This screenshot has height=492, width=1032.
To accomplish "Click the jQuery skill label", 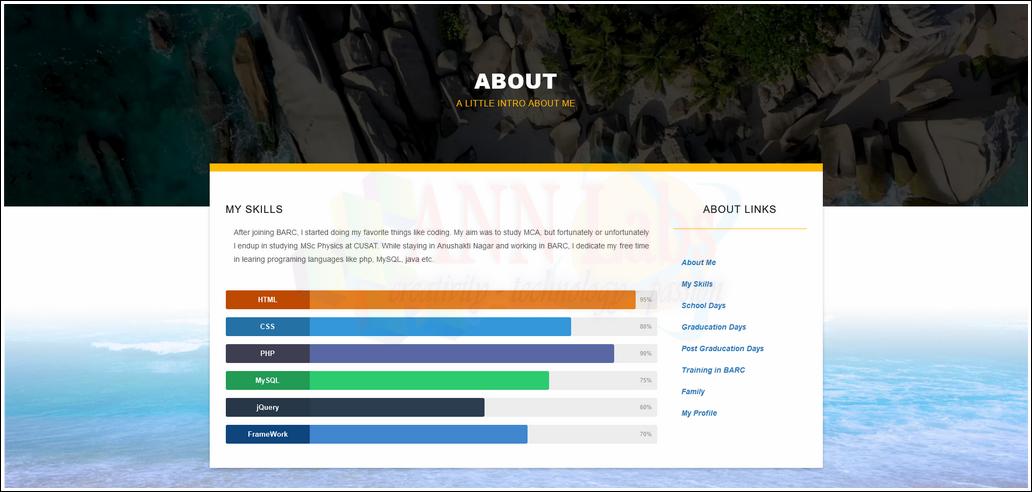I will click(x=267, y=408).
